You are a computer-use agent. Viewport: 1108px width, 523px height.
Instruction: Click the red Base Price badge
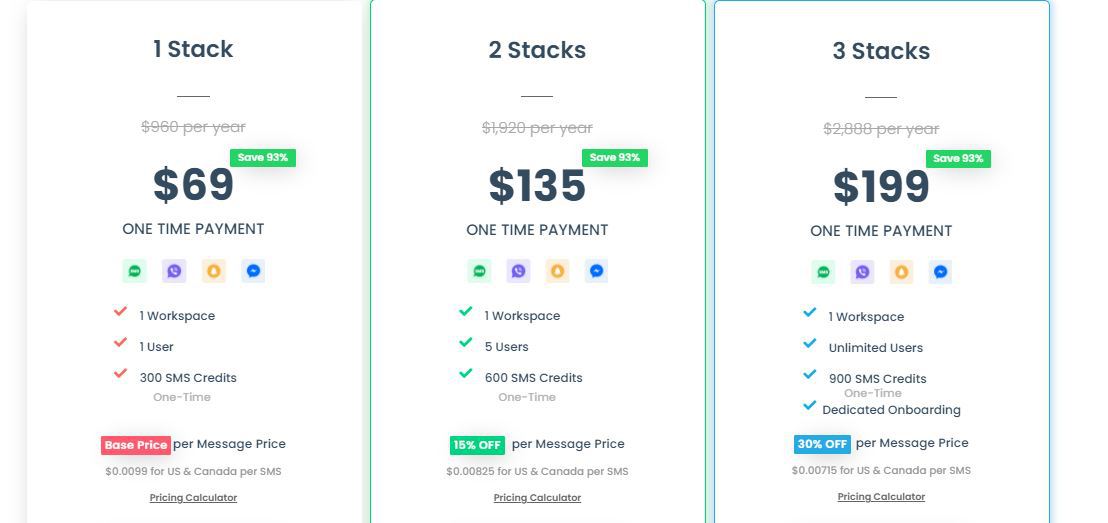tap(135, 445)
